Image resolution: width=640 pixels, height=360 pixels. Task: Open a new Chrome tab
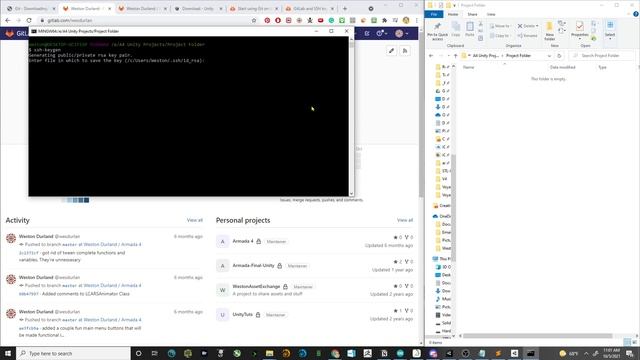[x=345, y=8]
